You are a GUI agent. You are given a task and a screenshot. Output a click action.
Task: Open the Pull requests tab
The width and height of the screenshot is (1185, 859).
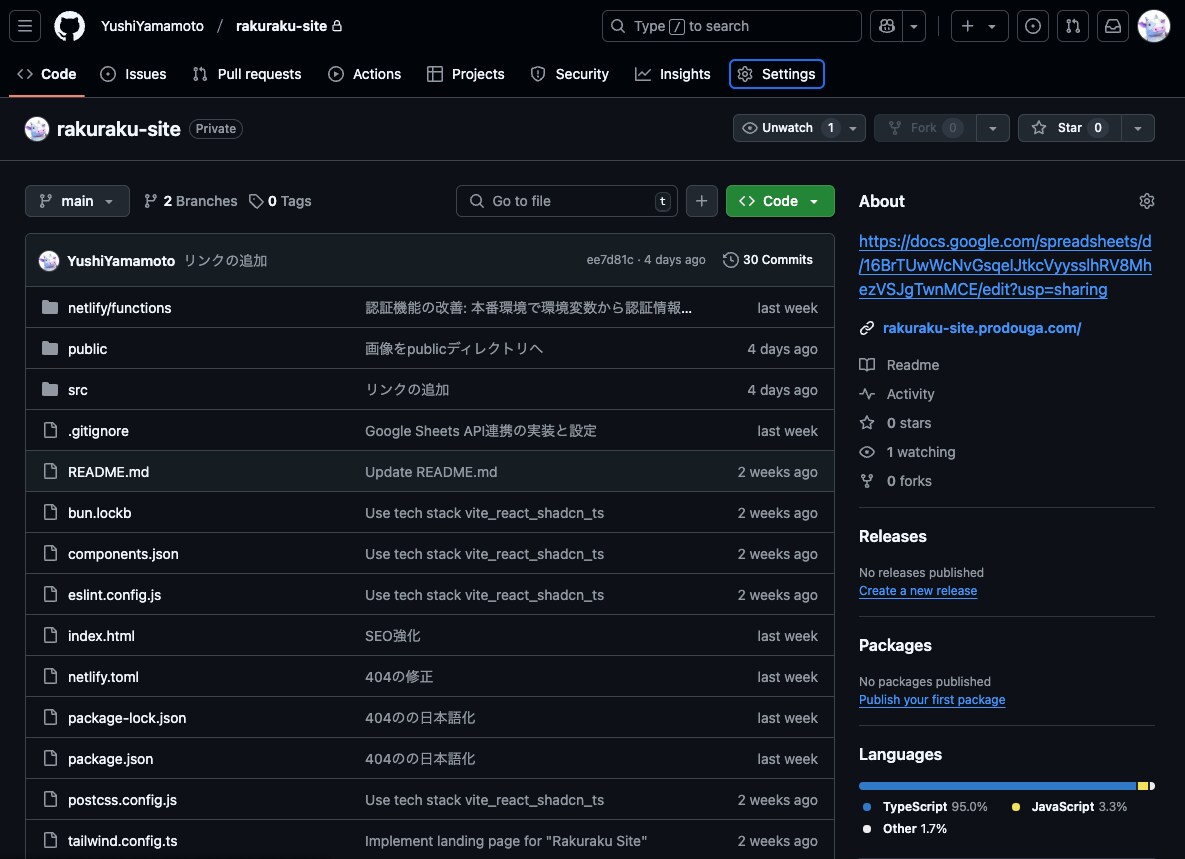pyautogui.click(x=247, y=74)
